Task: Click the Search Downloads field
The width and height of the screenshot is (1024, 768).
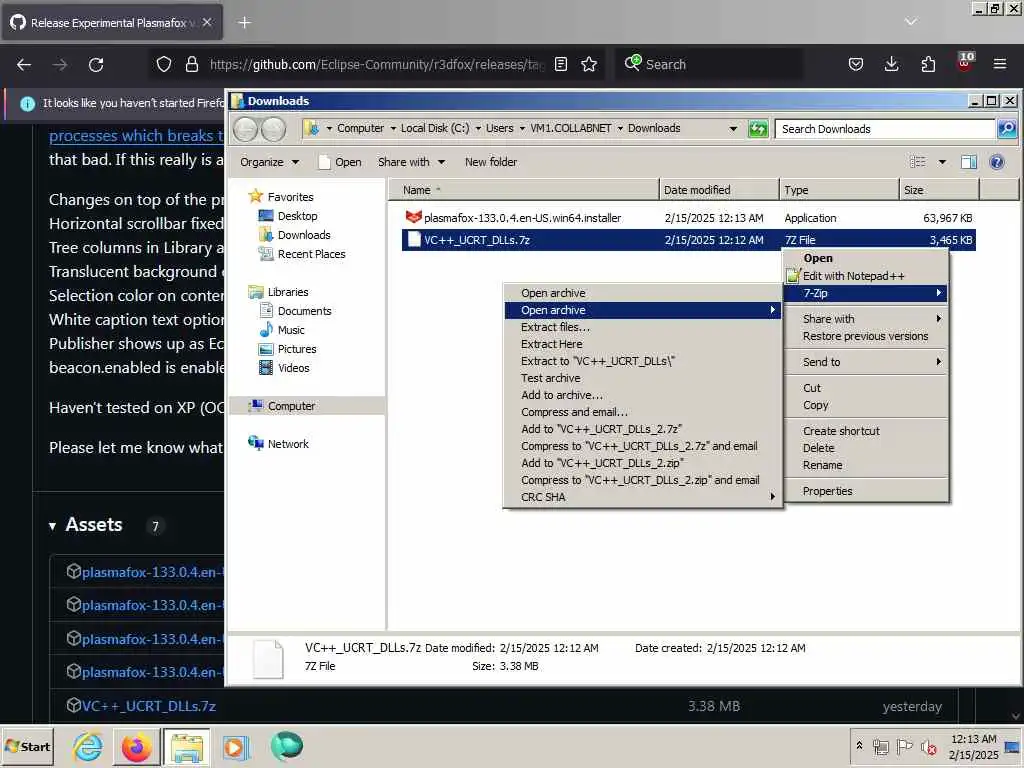Action: tap(885, 129)
